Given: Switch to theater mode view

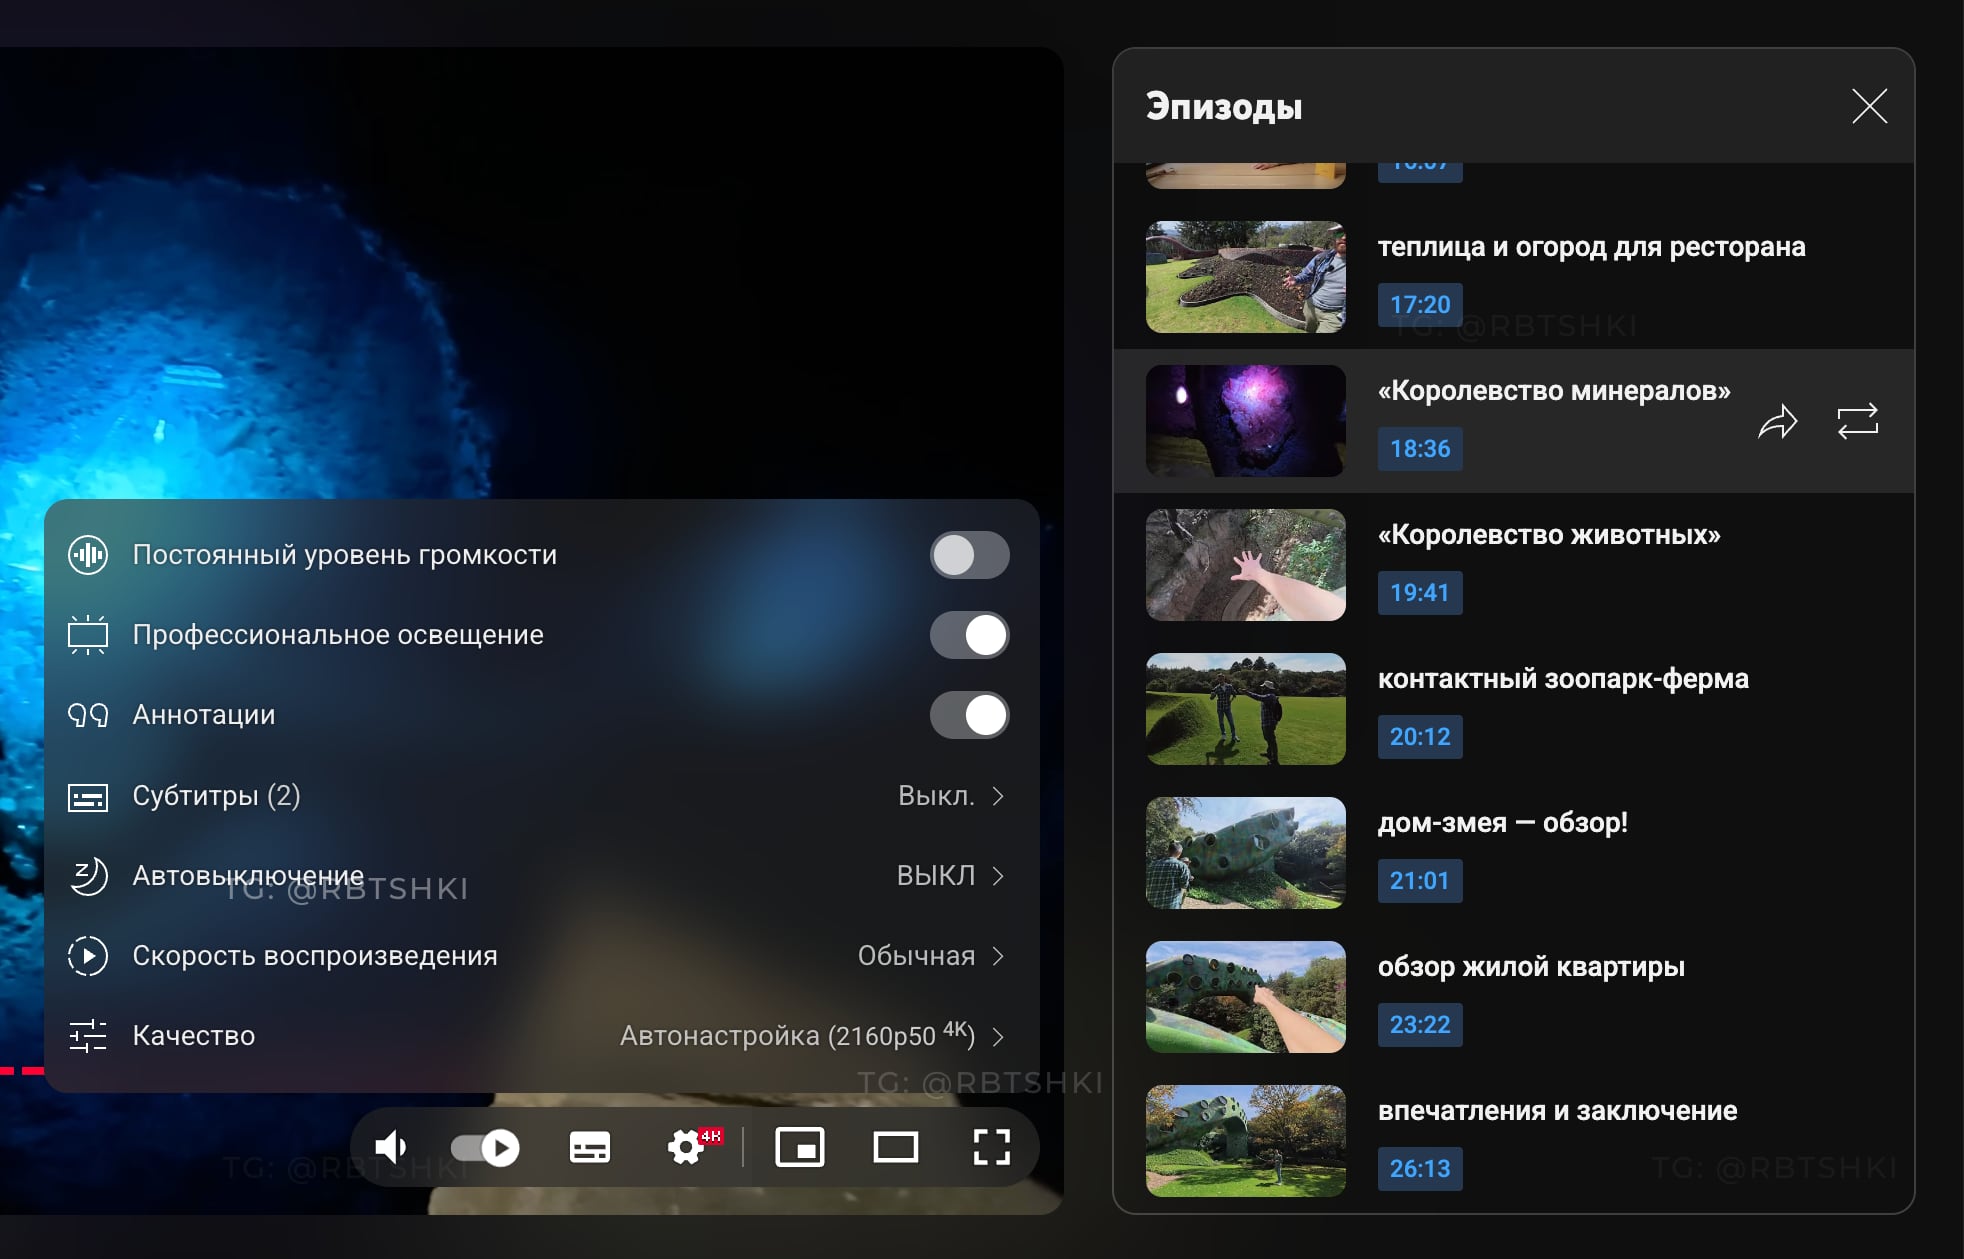Looking at the screenshot, I should click(x=895, y=1147).
